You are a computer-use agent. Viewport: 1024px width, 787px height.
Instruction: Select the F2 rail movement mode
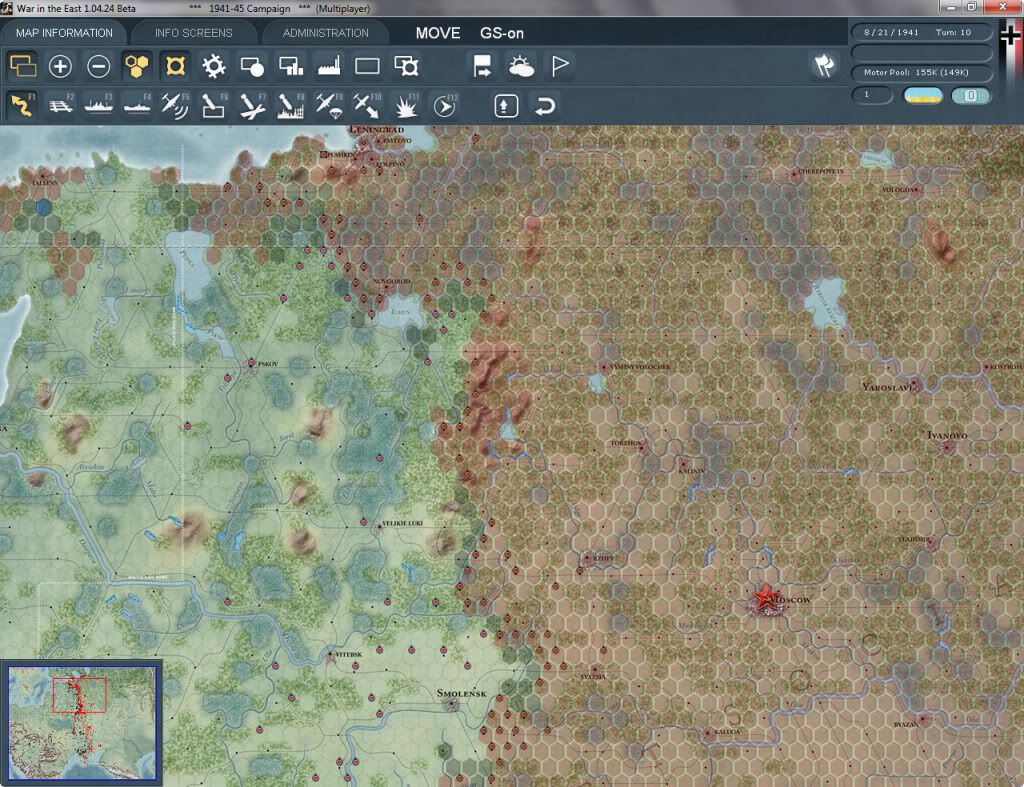coord(61,105)
